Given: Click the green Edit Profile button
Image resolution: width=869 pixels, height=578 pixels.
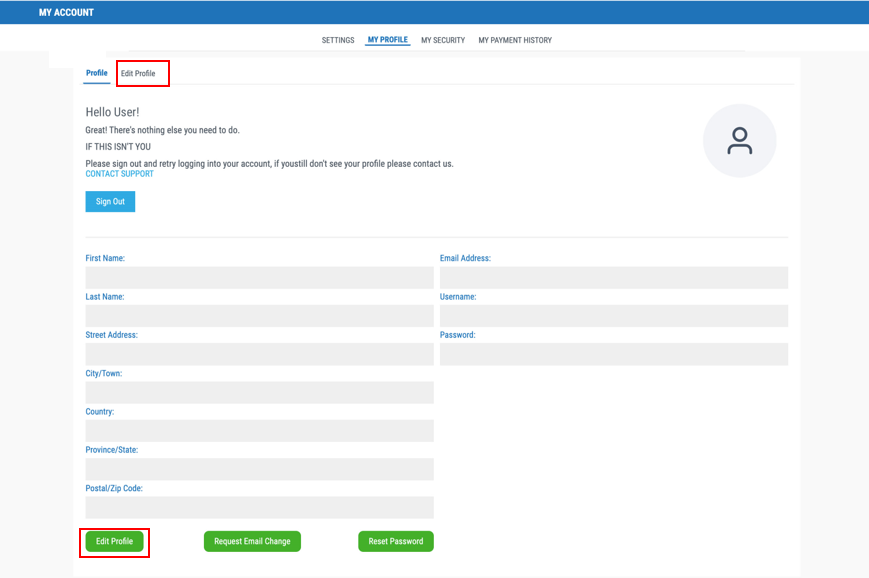Looking at the screenshot, I should click(114, 541).
